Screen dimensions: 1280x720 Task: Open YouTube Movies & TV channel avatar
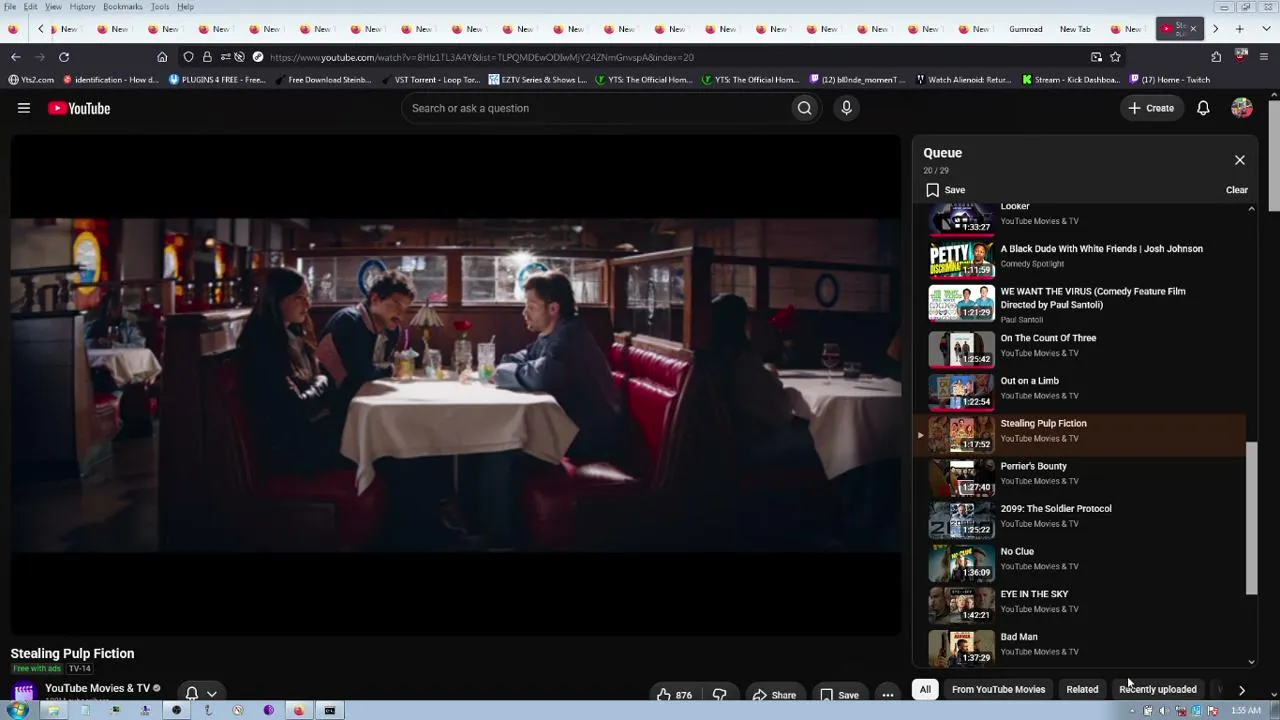coord(24,692)
